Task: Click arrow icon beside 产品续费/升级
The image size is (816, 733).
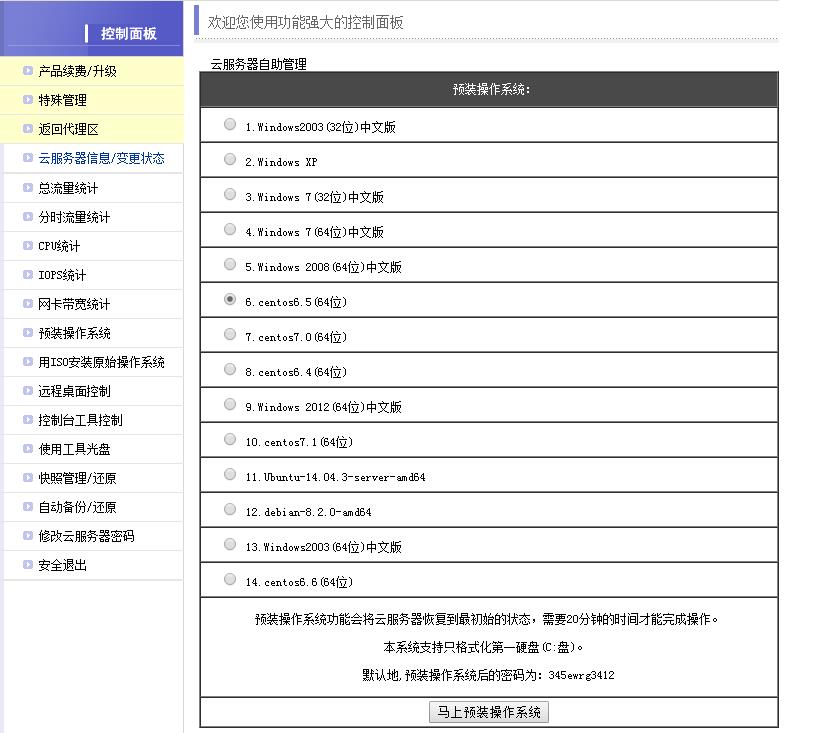Action: tap(28, 70)
